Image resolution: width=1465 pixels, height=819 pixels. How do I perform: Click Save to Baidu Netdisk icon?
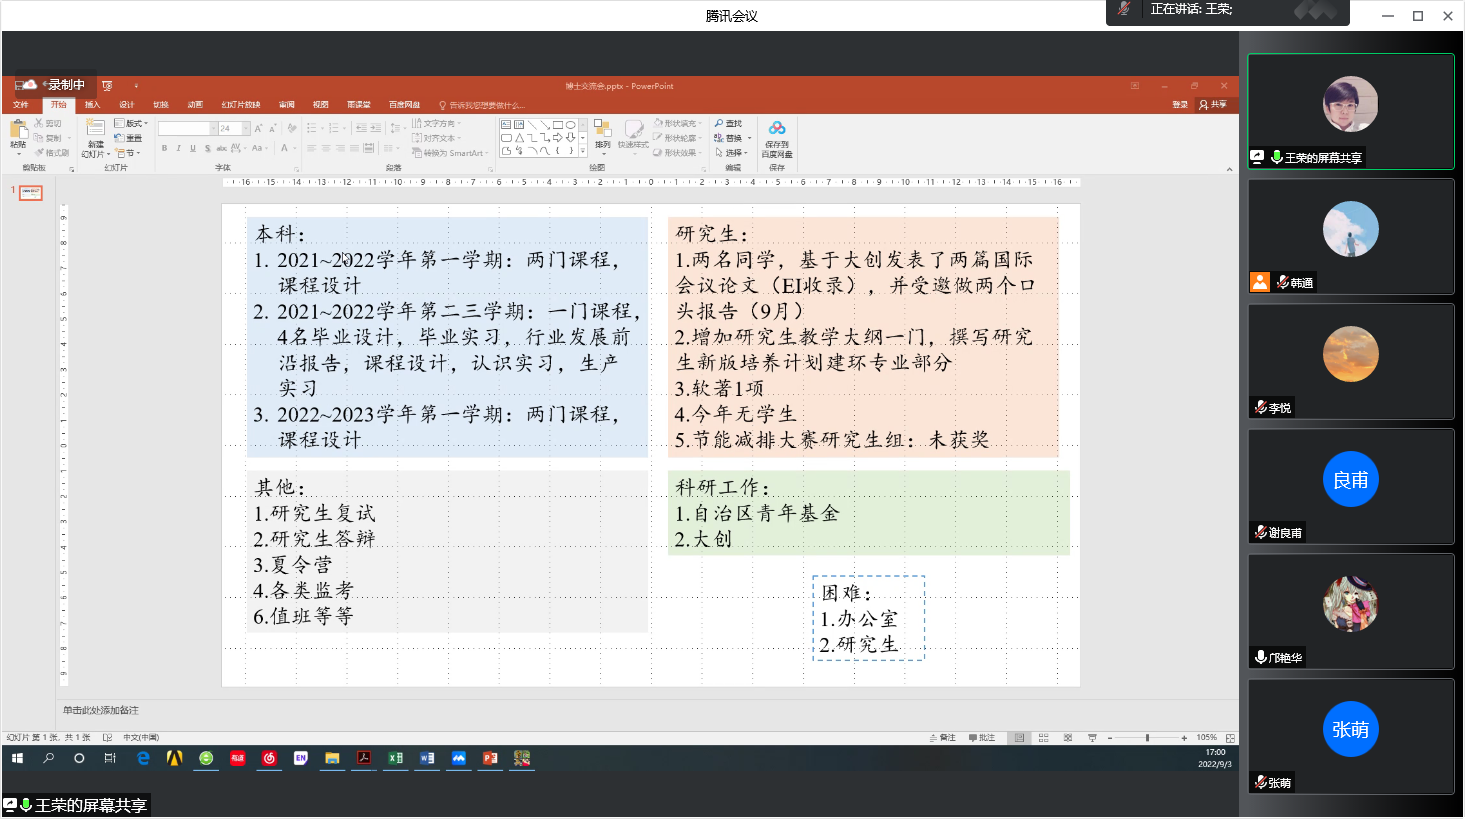[777, 129]
